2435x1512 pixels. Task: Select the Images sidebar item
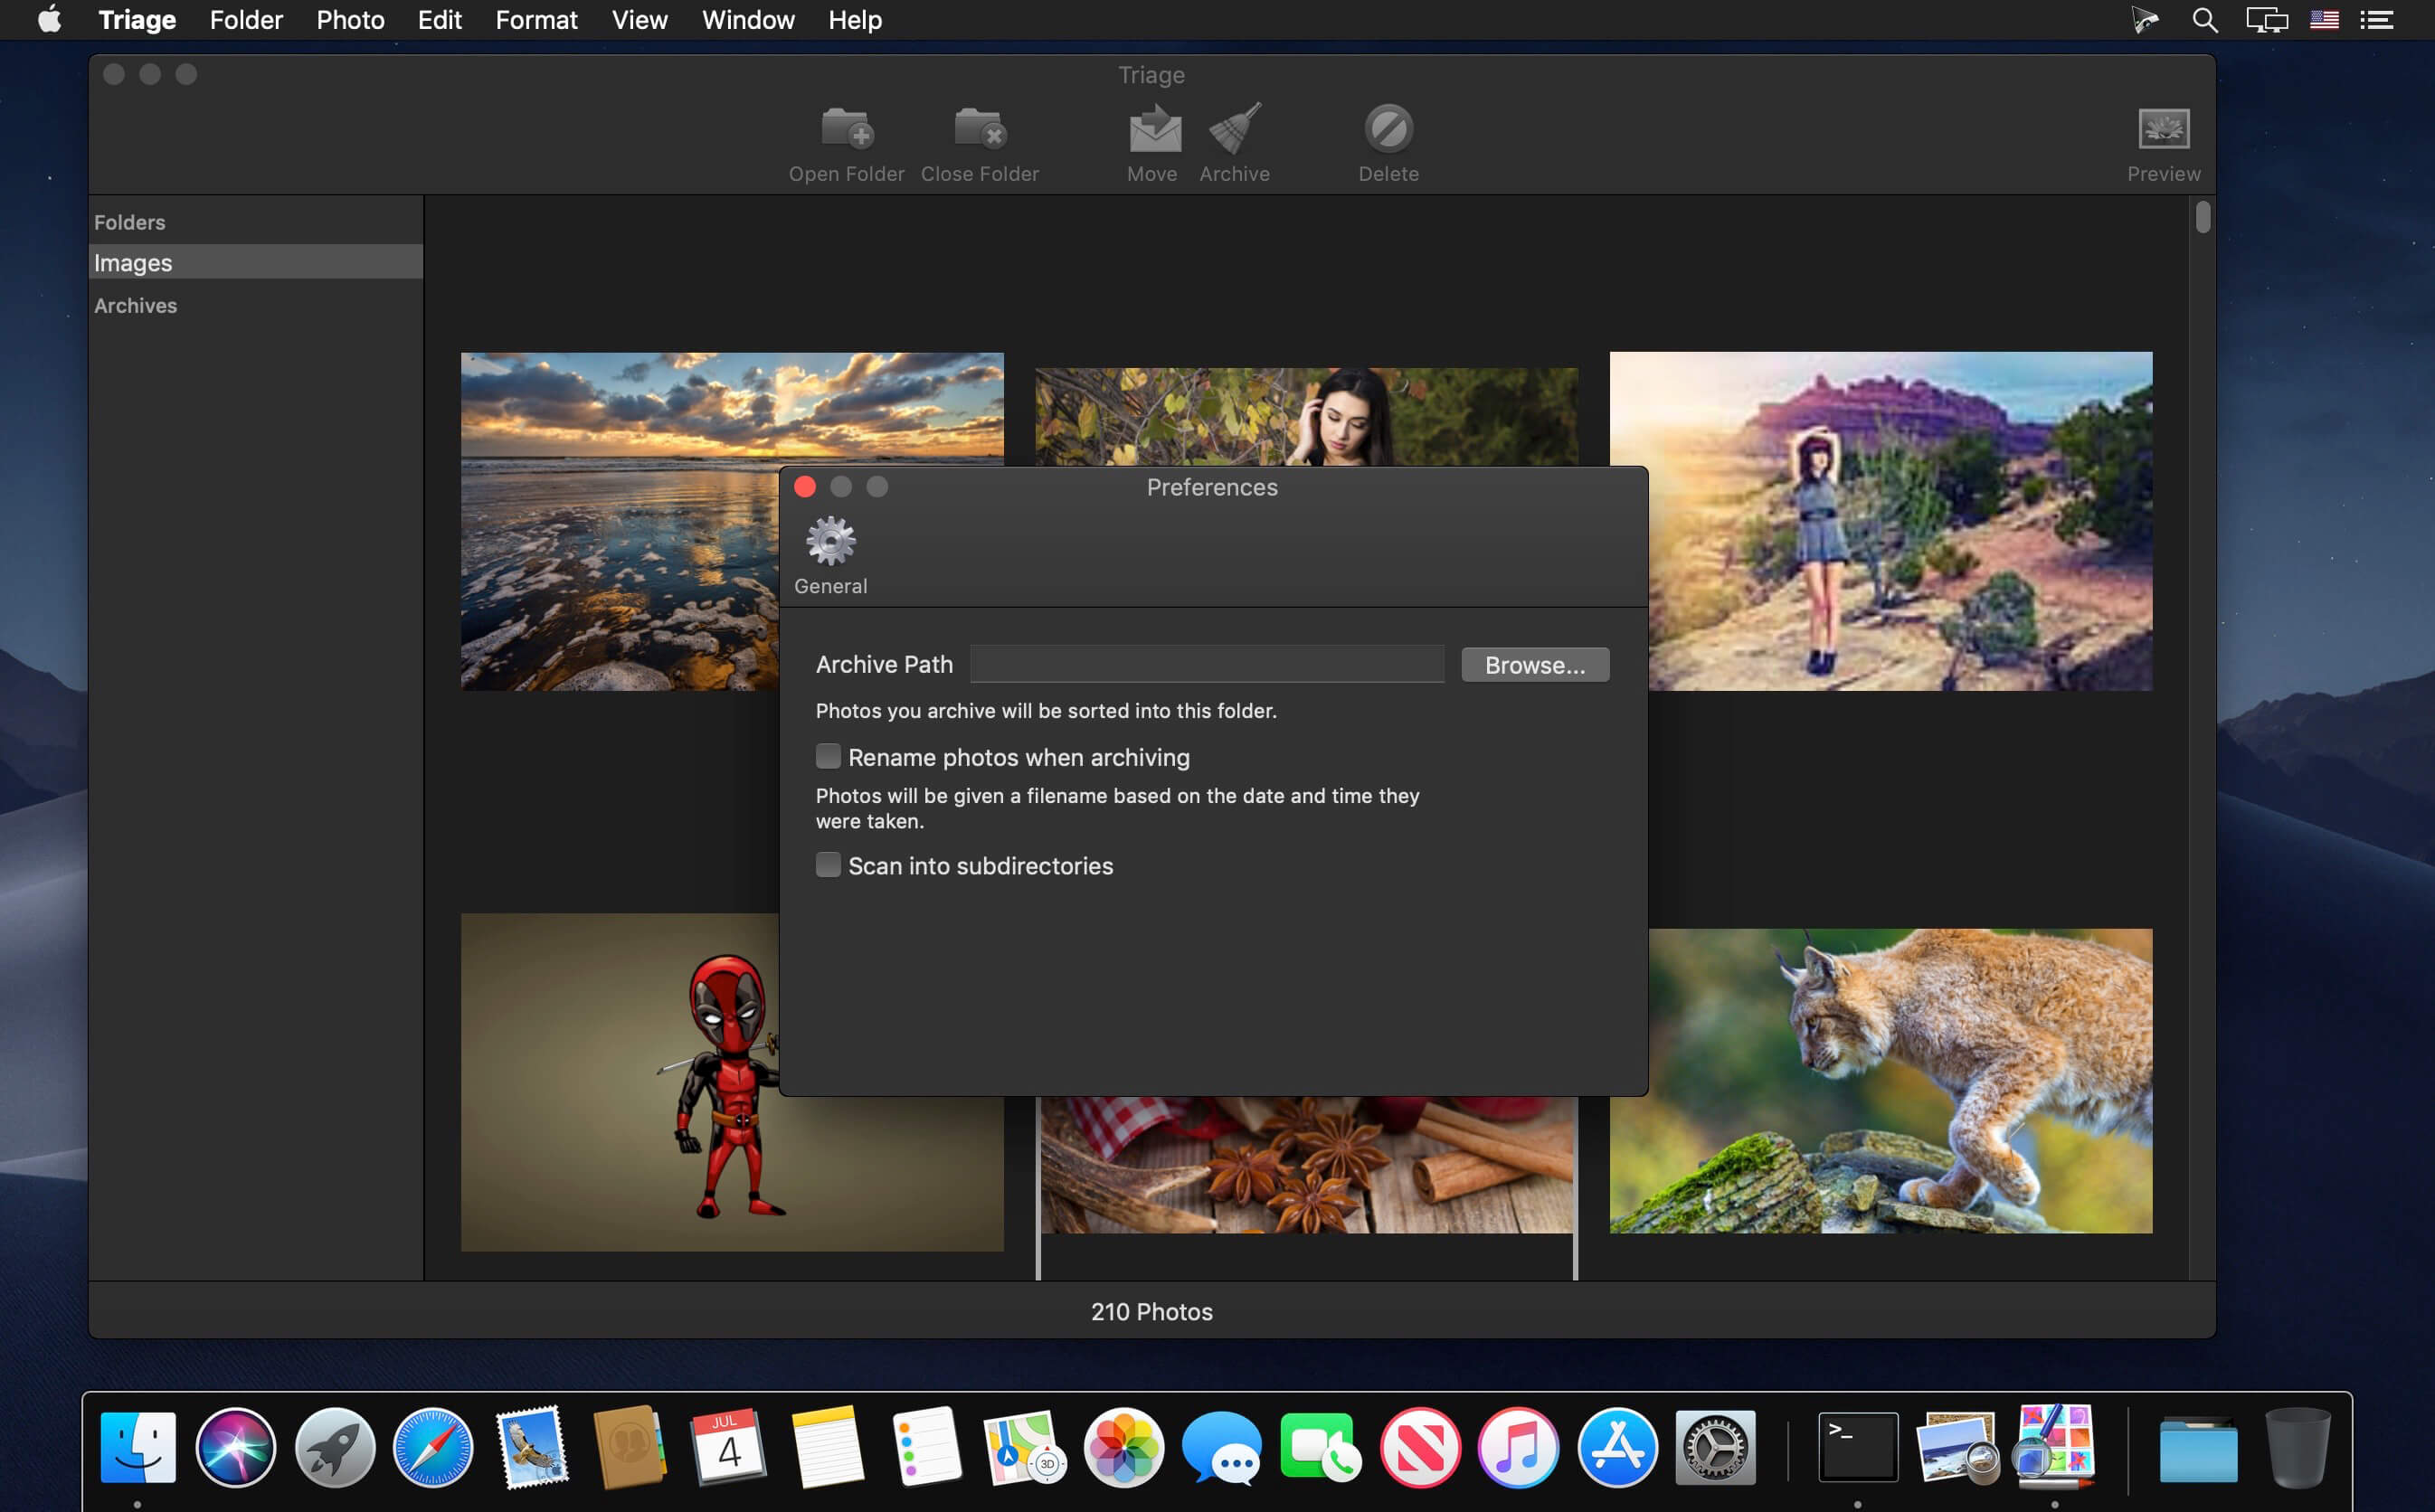point(252,261)
